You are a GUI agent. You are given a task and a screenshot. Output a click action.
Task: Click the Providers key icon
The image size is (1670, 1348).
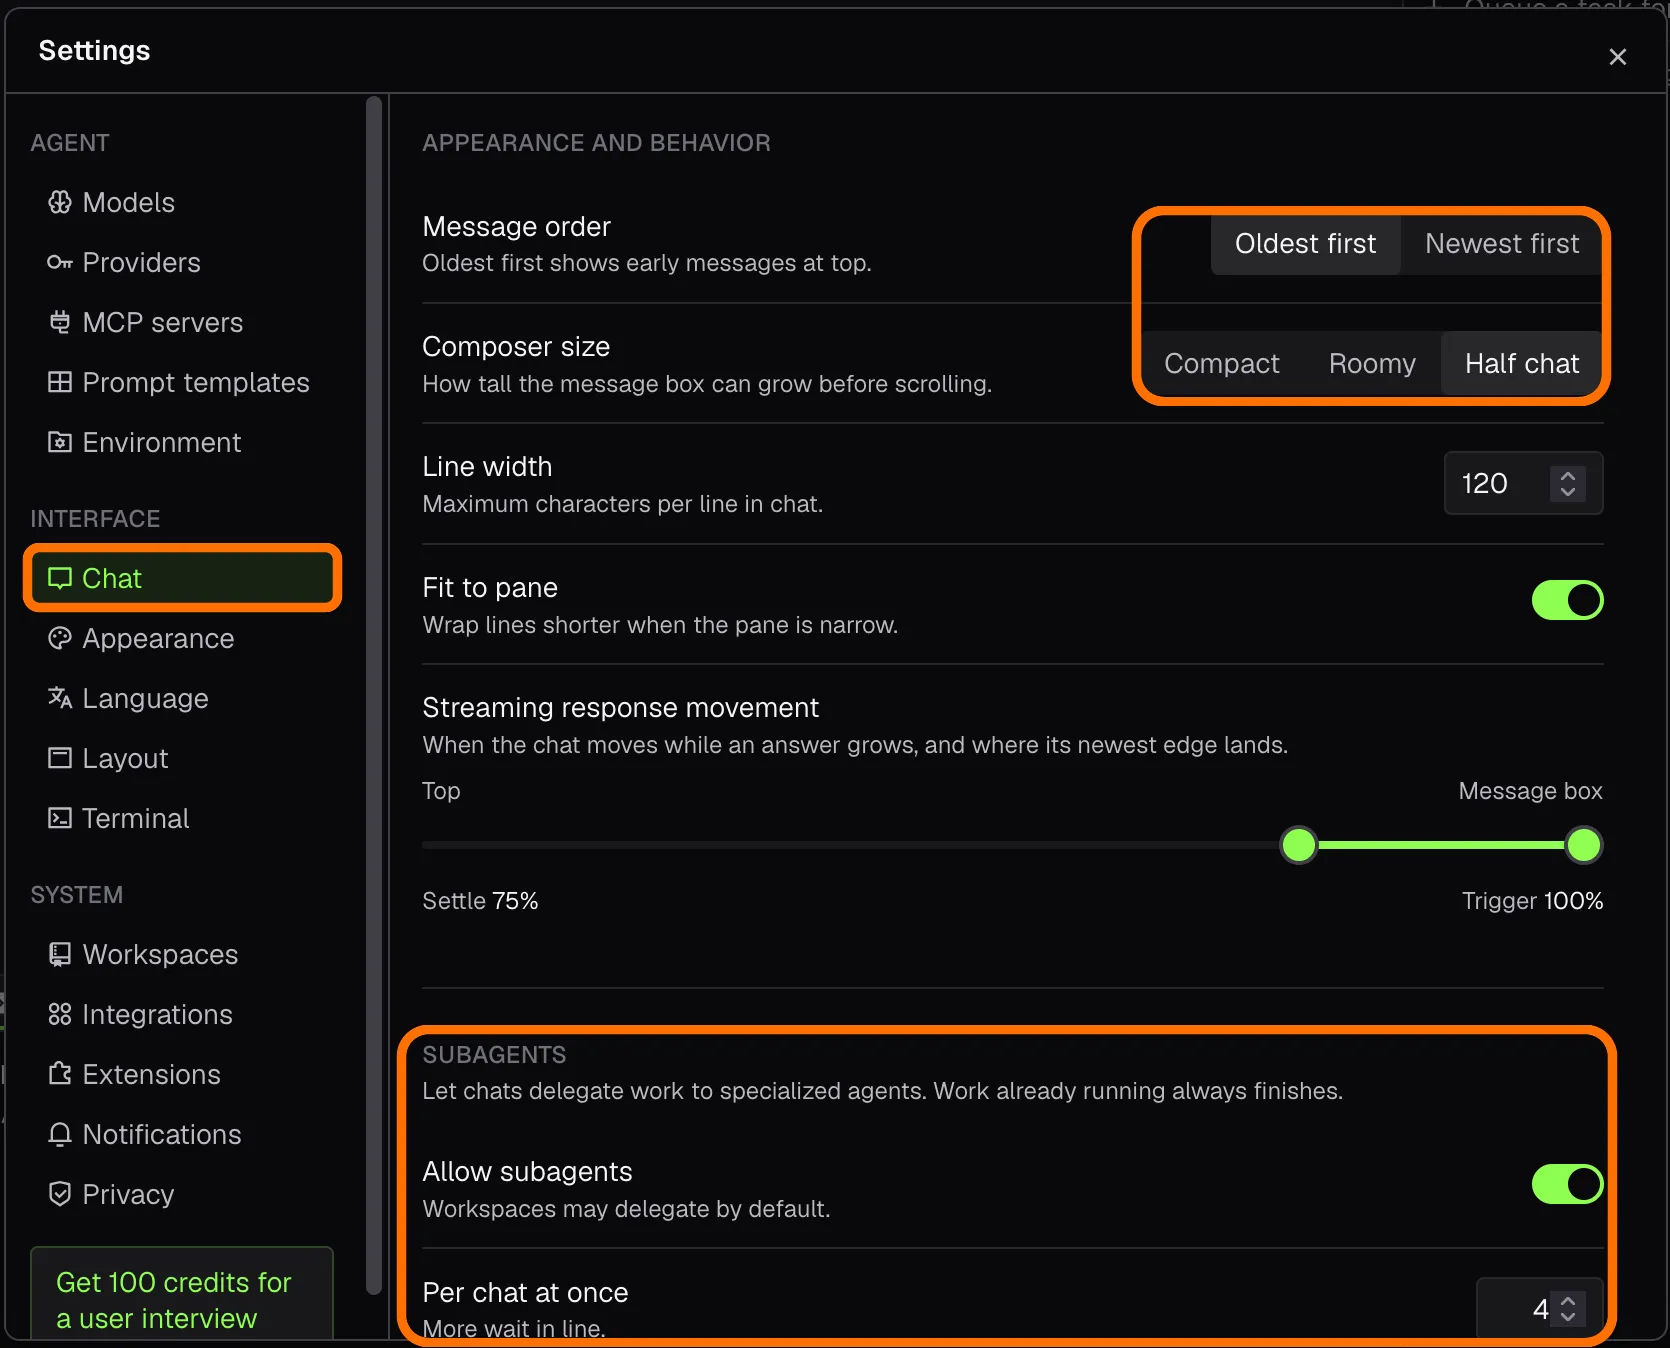point(60,263)
